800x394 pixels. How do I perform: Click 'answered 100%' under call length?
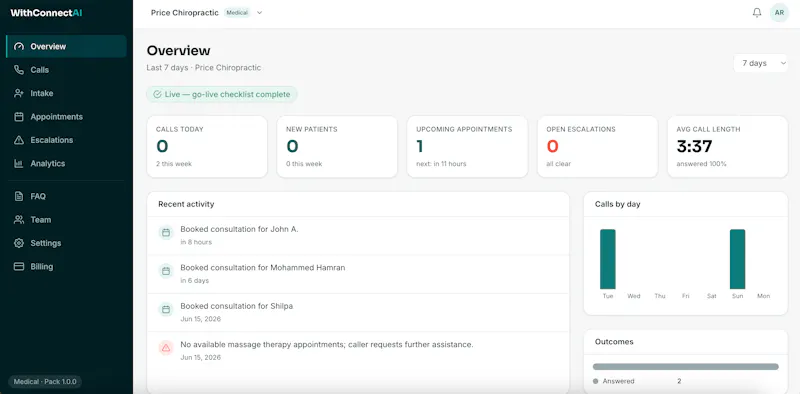[x=702, y=164]
